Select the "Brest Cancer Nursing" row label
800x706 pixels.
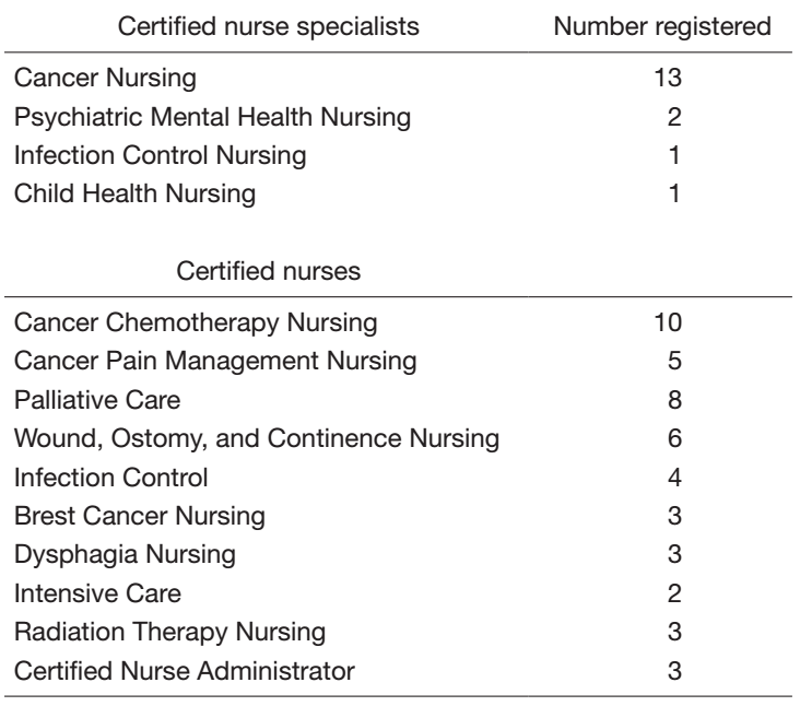[x=140, y=516]
